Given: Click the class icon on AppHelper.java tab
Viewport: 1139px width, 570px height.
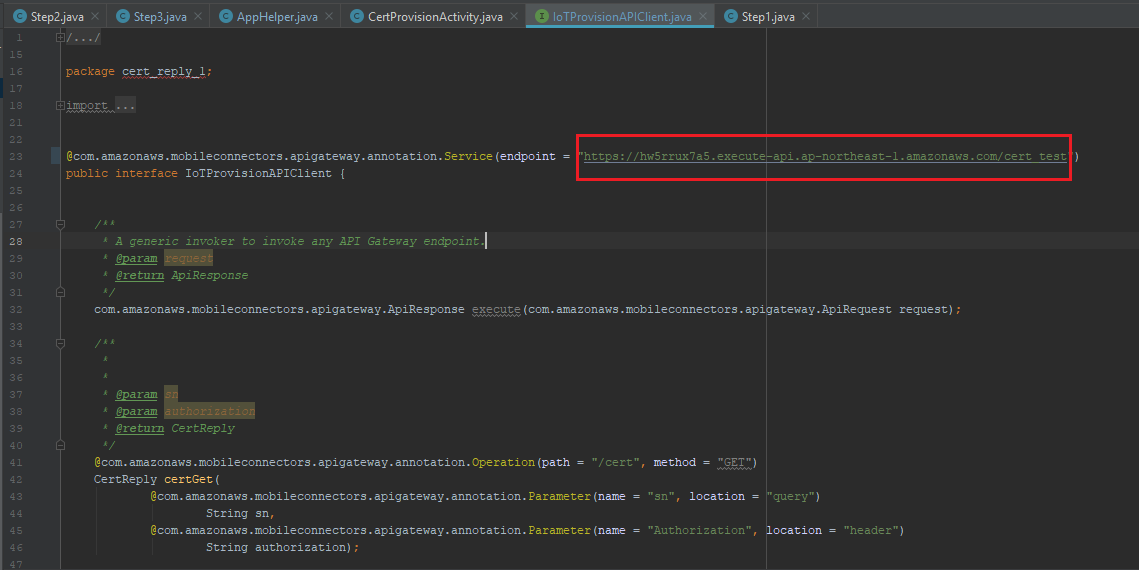Looking at the screenshot, I should coord(226,16).
